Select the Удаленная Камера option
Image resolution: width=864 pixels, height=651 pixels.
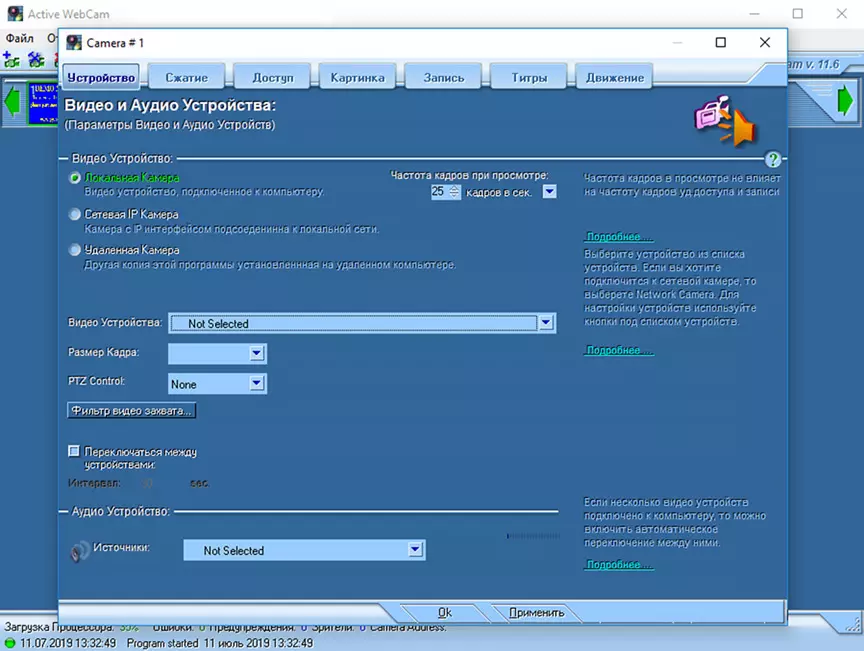click(x=74, y=250)
